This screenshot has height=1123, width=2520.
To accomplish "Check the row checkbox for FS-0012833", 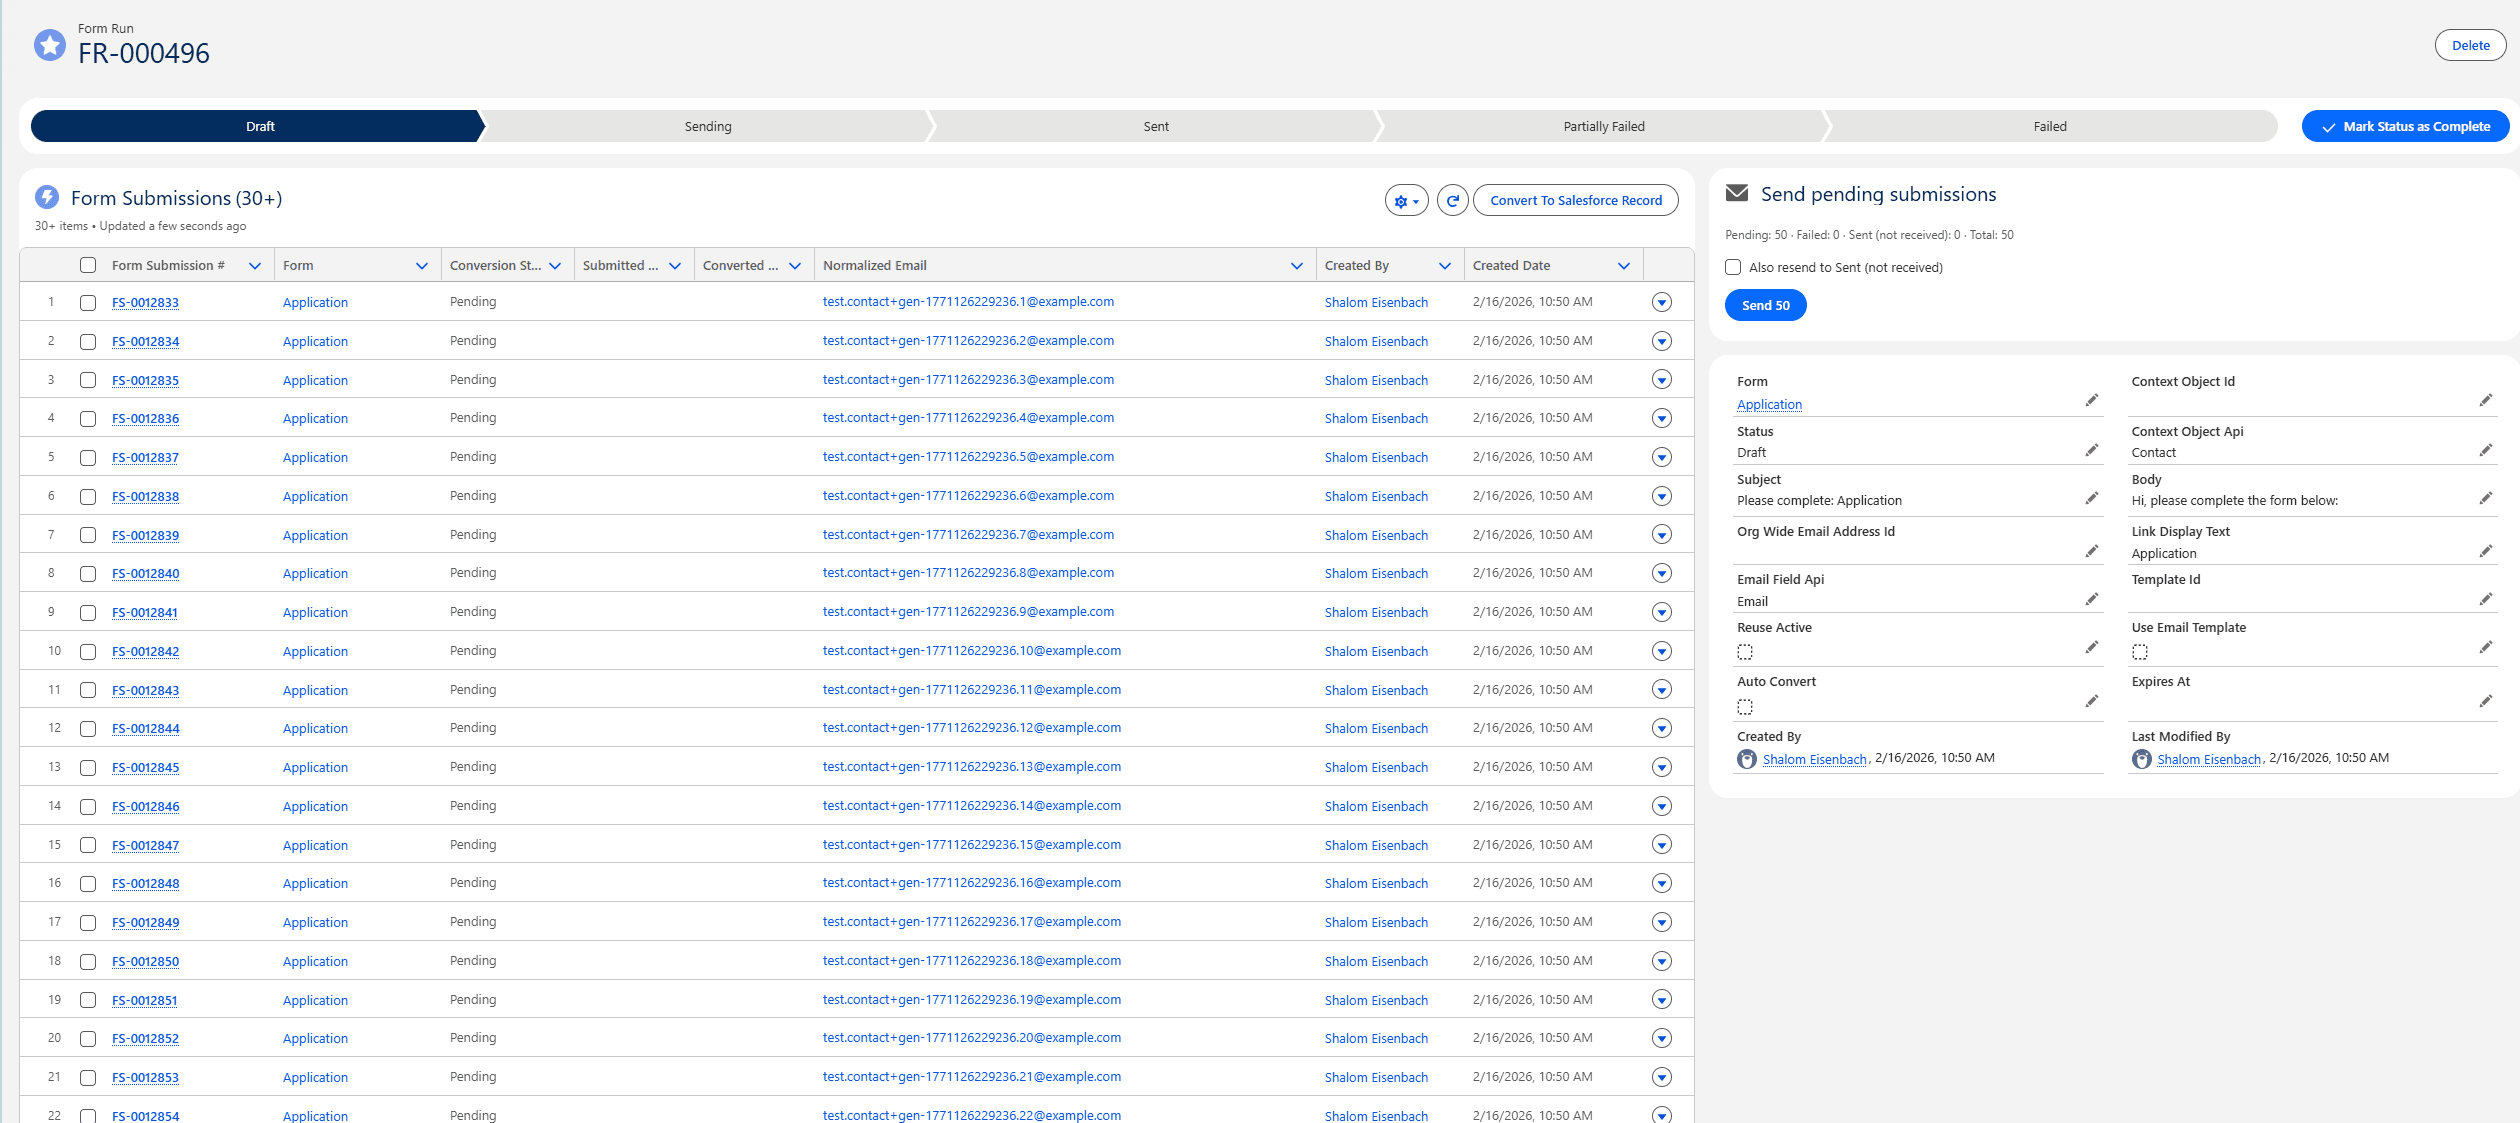I will tap(88, 302).
